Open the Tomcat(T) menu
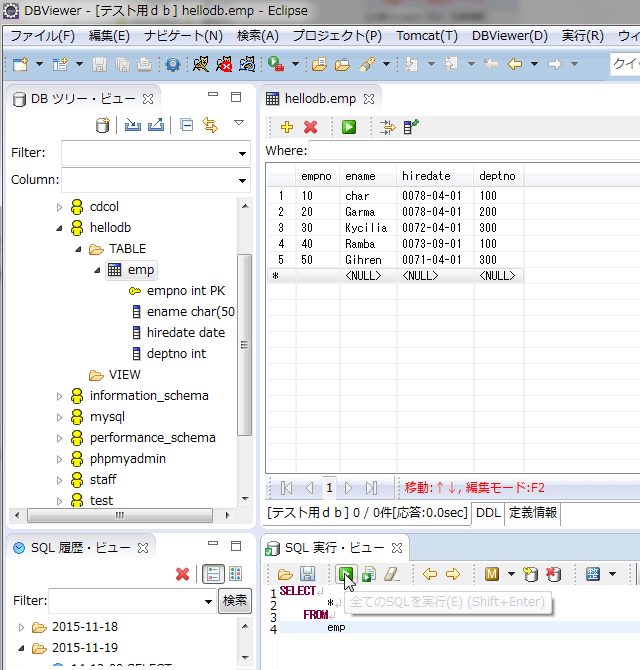 [427, 36]
